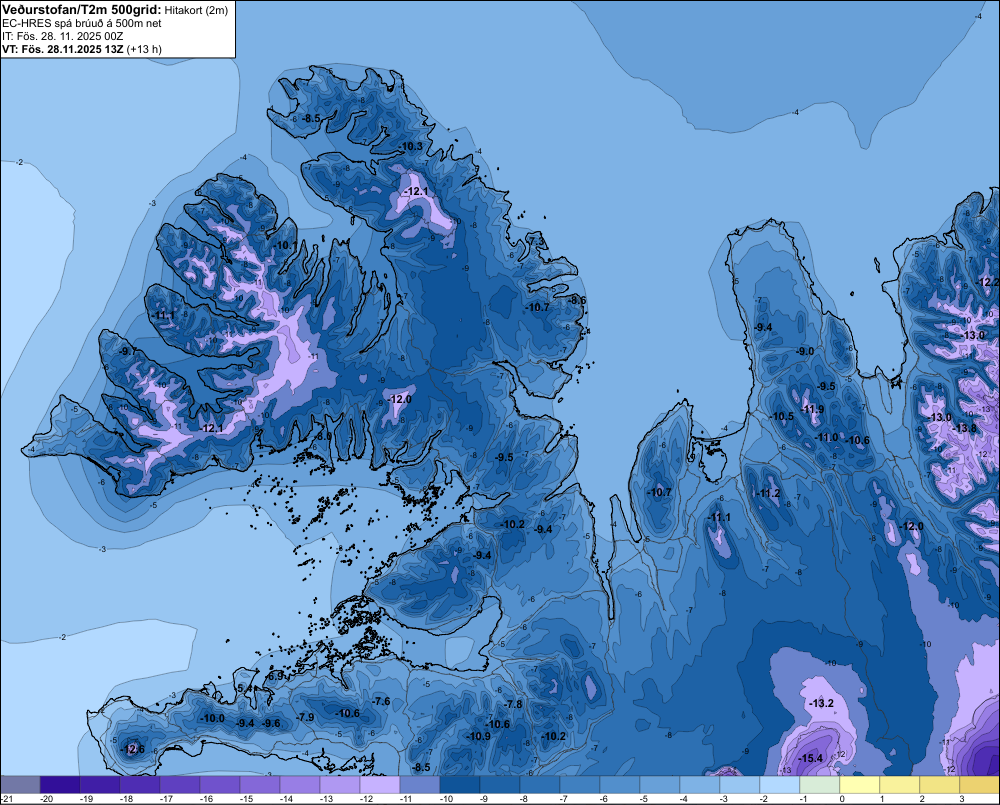Screen dimensions: 1000x805
Task: Click the -13.8 temperature value
Action: tap(964, 429)
